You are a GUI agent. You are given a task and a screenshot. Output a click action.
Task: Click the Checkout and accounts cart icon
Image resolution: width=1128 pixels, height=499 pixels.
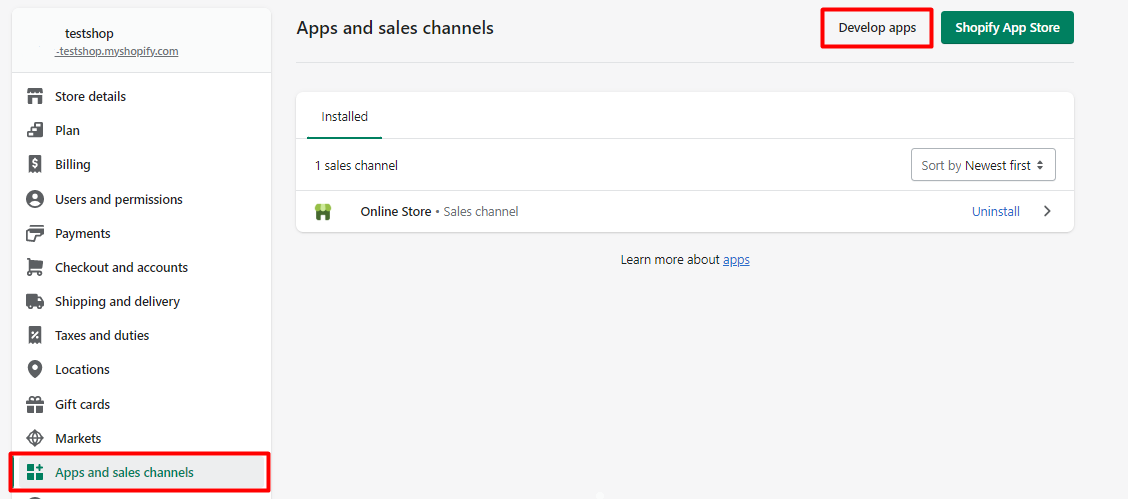[35, 267]
